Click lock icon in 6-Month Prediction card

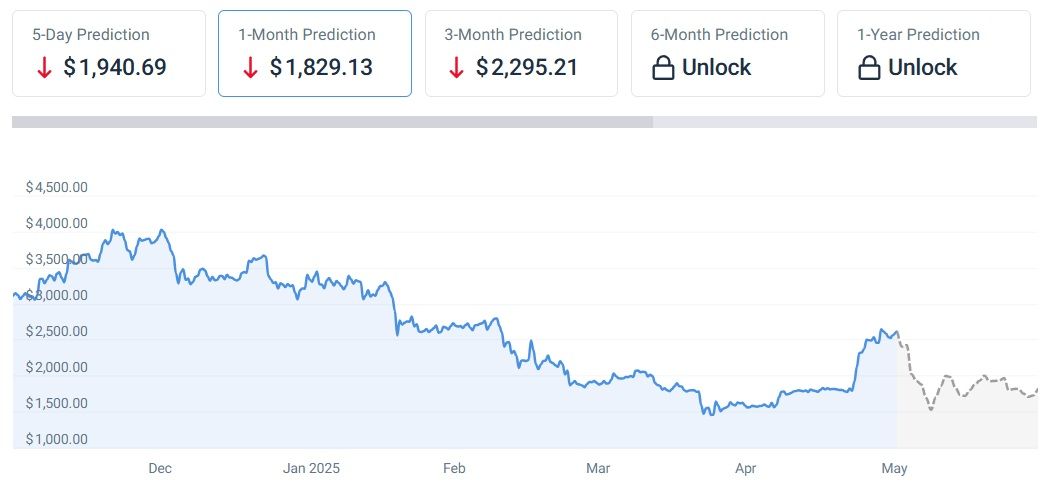663,68
